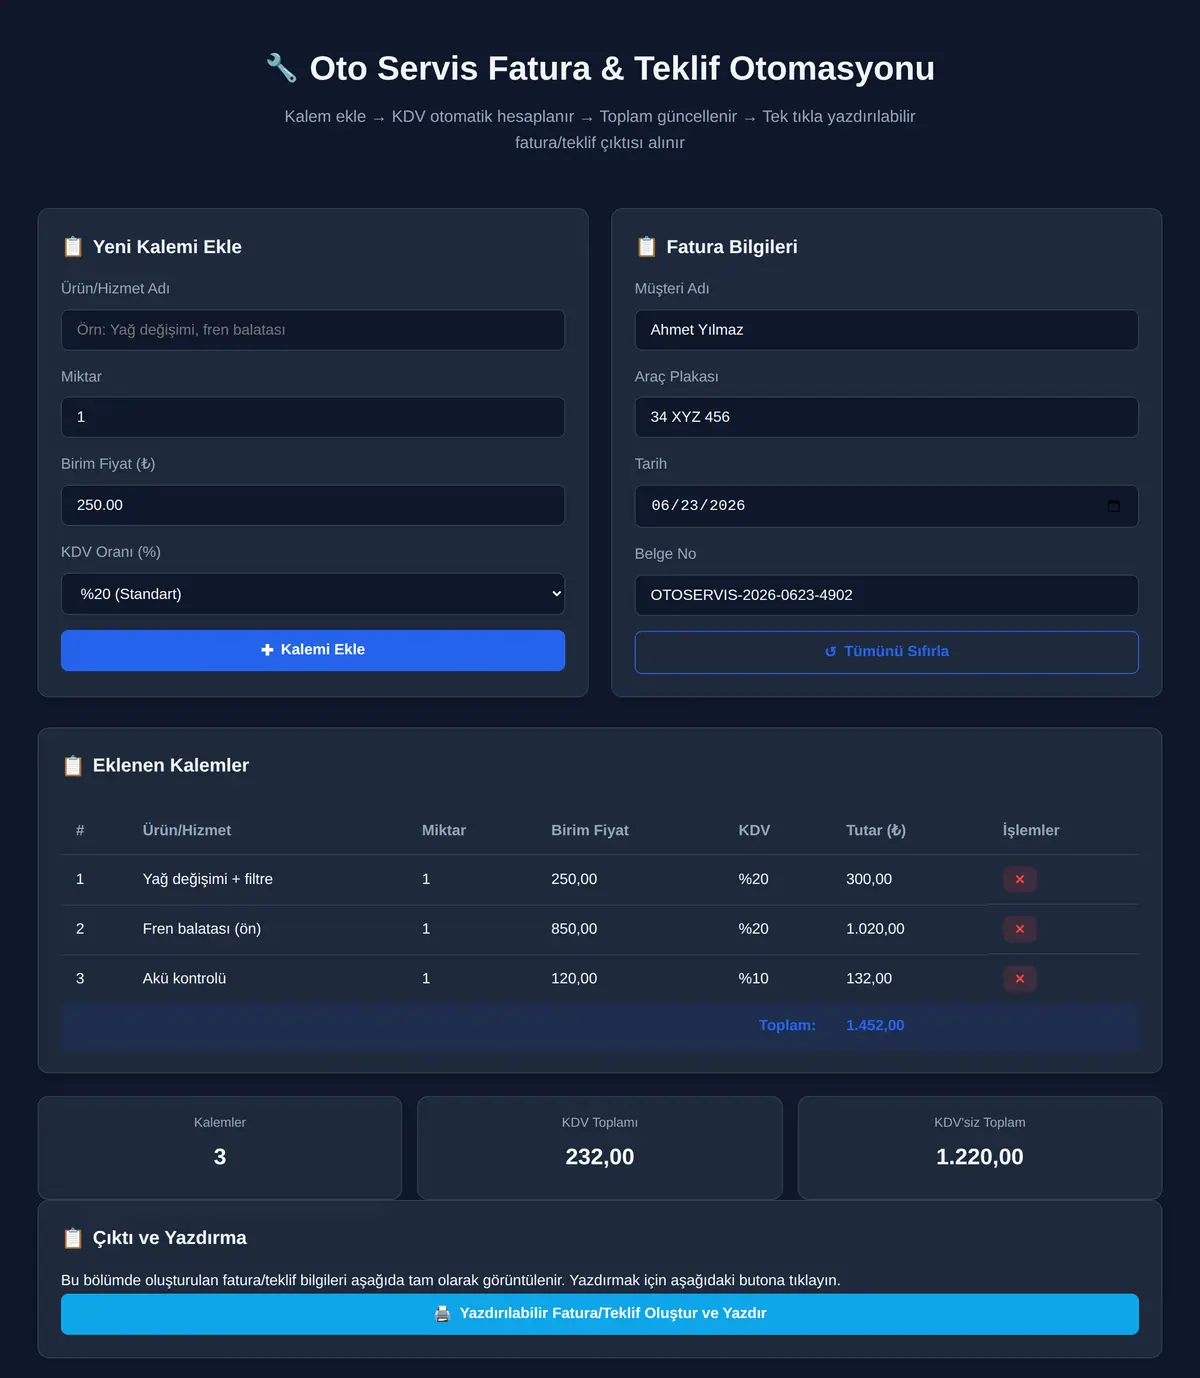Click the 1.452,00 total value
This screenshot has height=1378, width=1200.
click(x=875, y=1025)
